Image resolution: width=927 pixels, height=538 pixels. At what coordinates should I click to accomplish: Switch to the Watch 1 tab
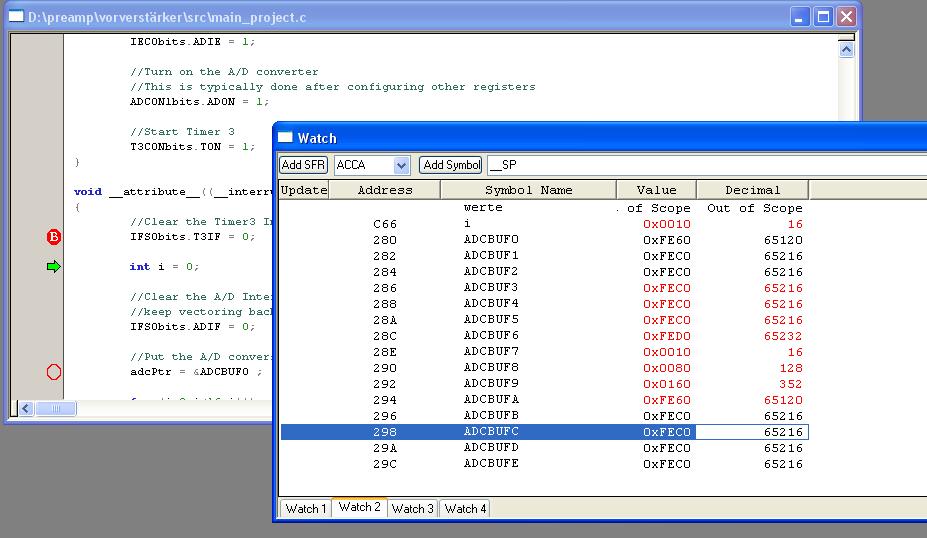pyautogui.click(x=305, y=508)
